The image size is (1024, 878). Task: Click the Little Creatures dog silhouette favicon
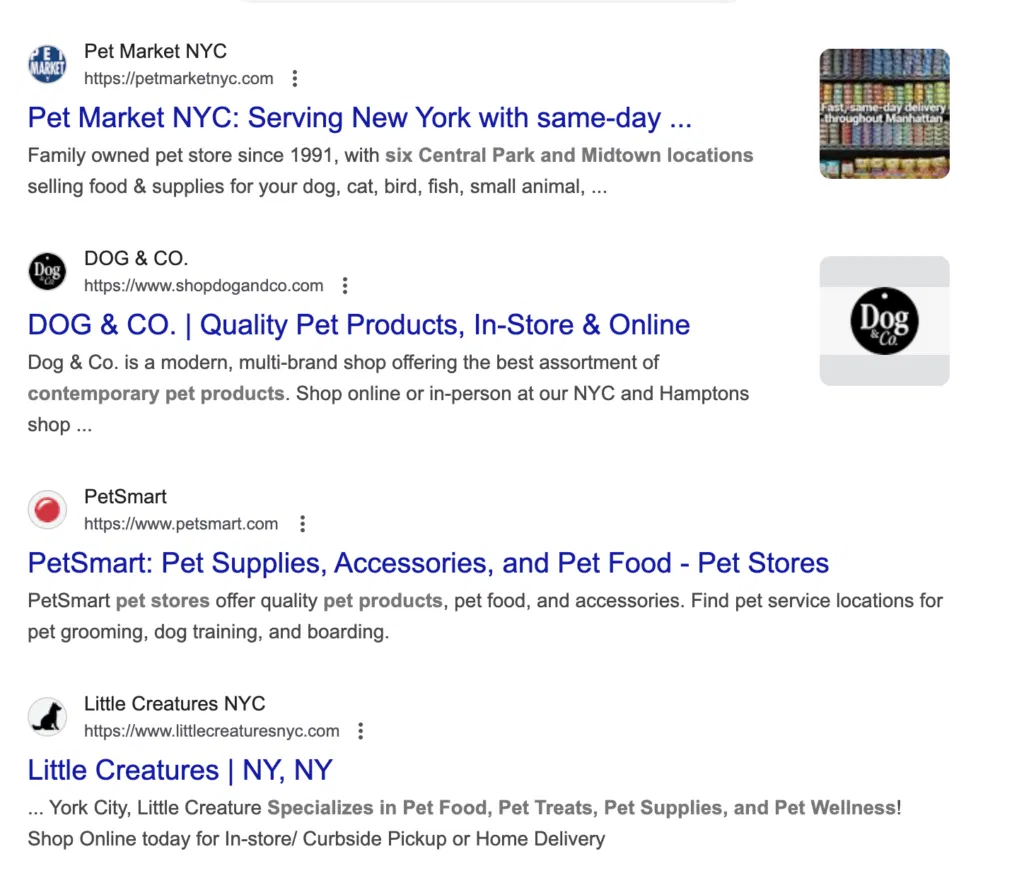(x=46, y=716)
